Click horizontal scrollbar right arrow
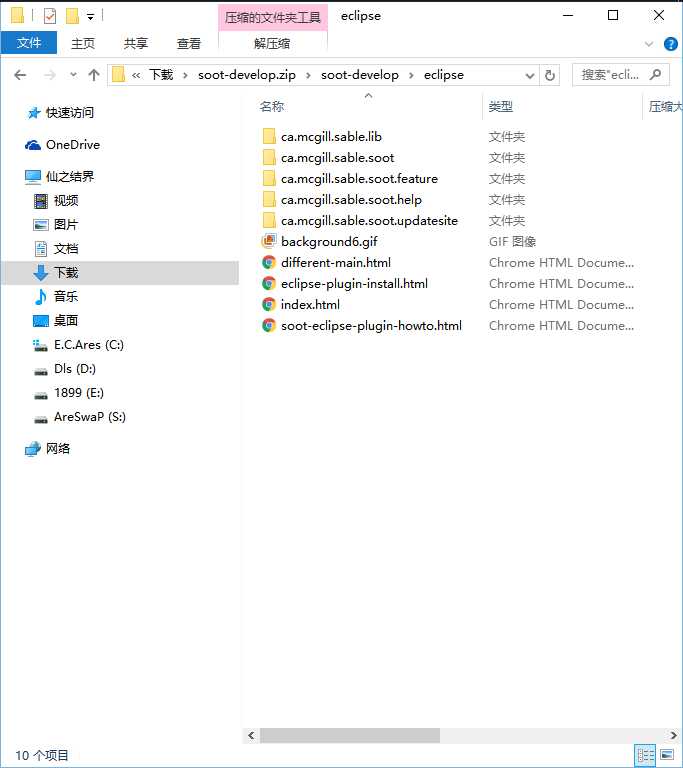 pos(674,735)
